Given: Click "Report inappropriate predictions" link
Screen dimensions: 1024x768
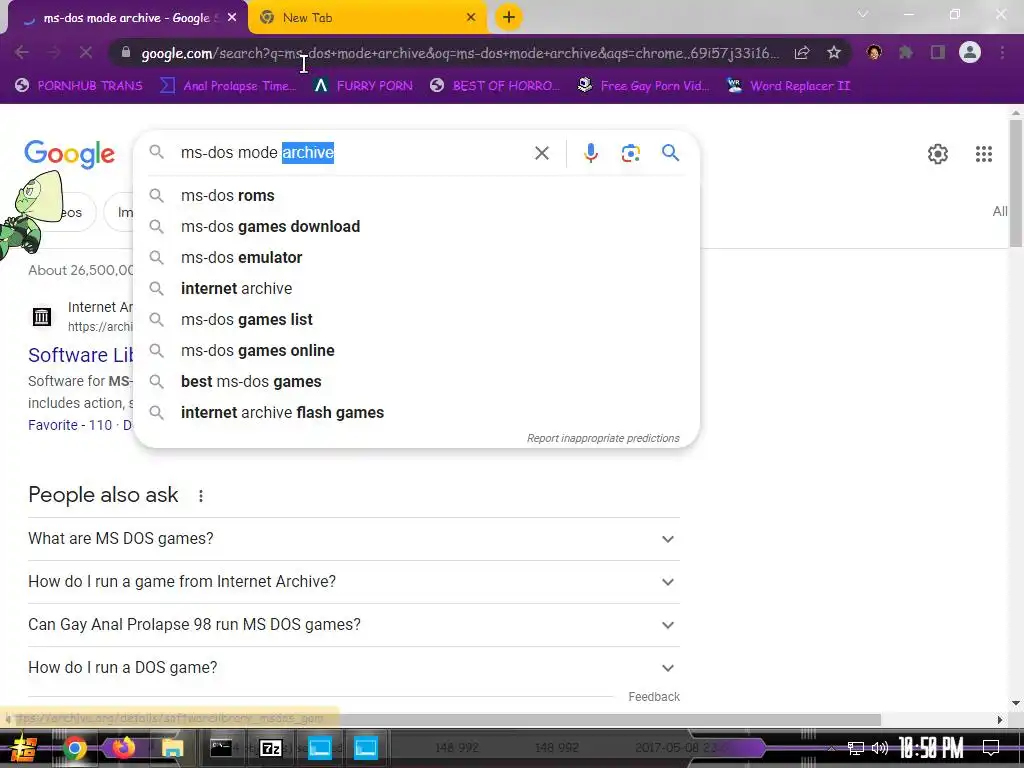Looking at the screenshot, I should coord(603,438).
